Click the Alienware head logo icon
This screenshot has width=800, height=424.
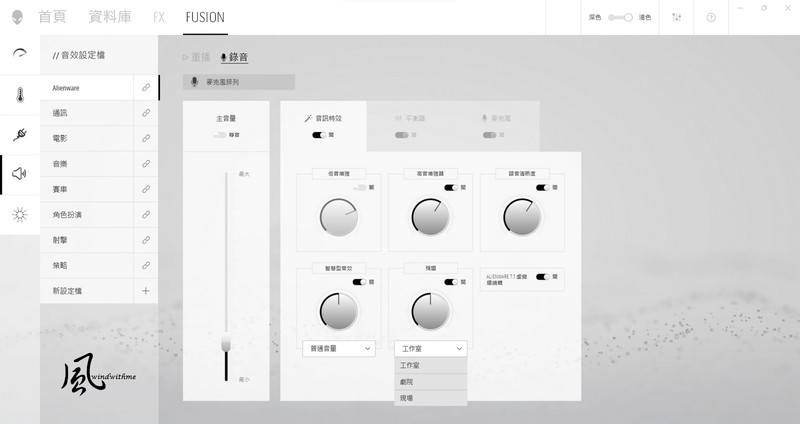point(17,17)
